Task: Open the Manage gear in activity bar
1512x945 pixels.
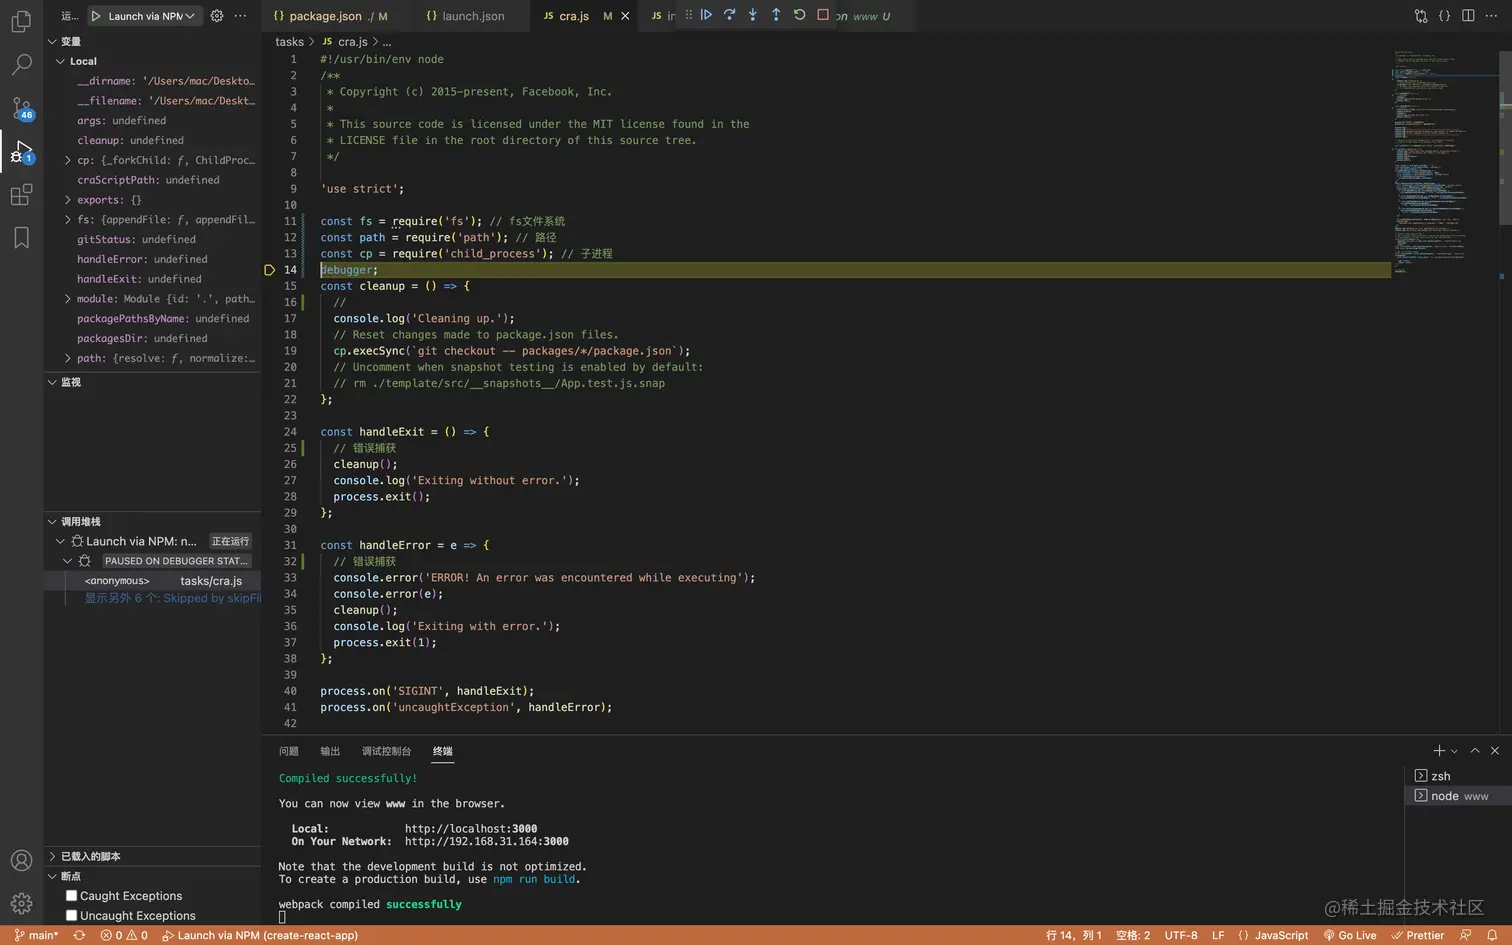Action: [21, 904]
